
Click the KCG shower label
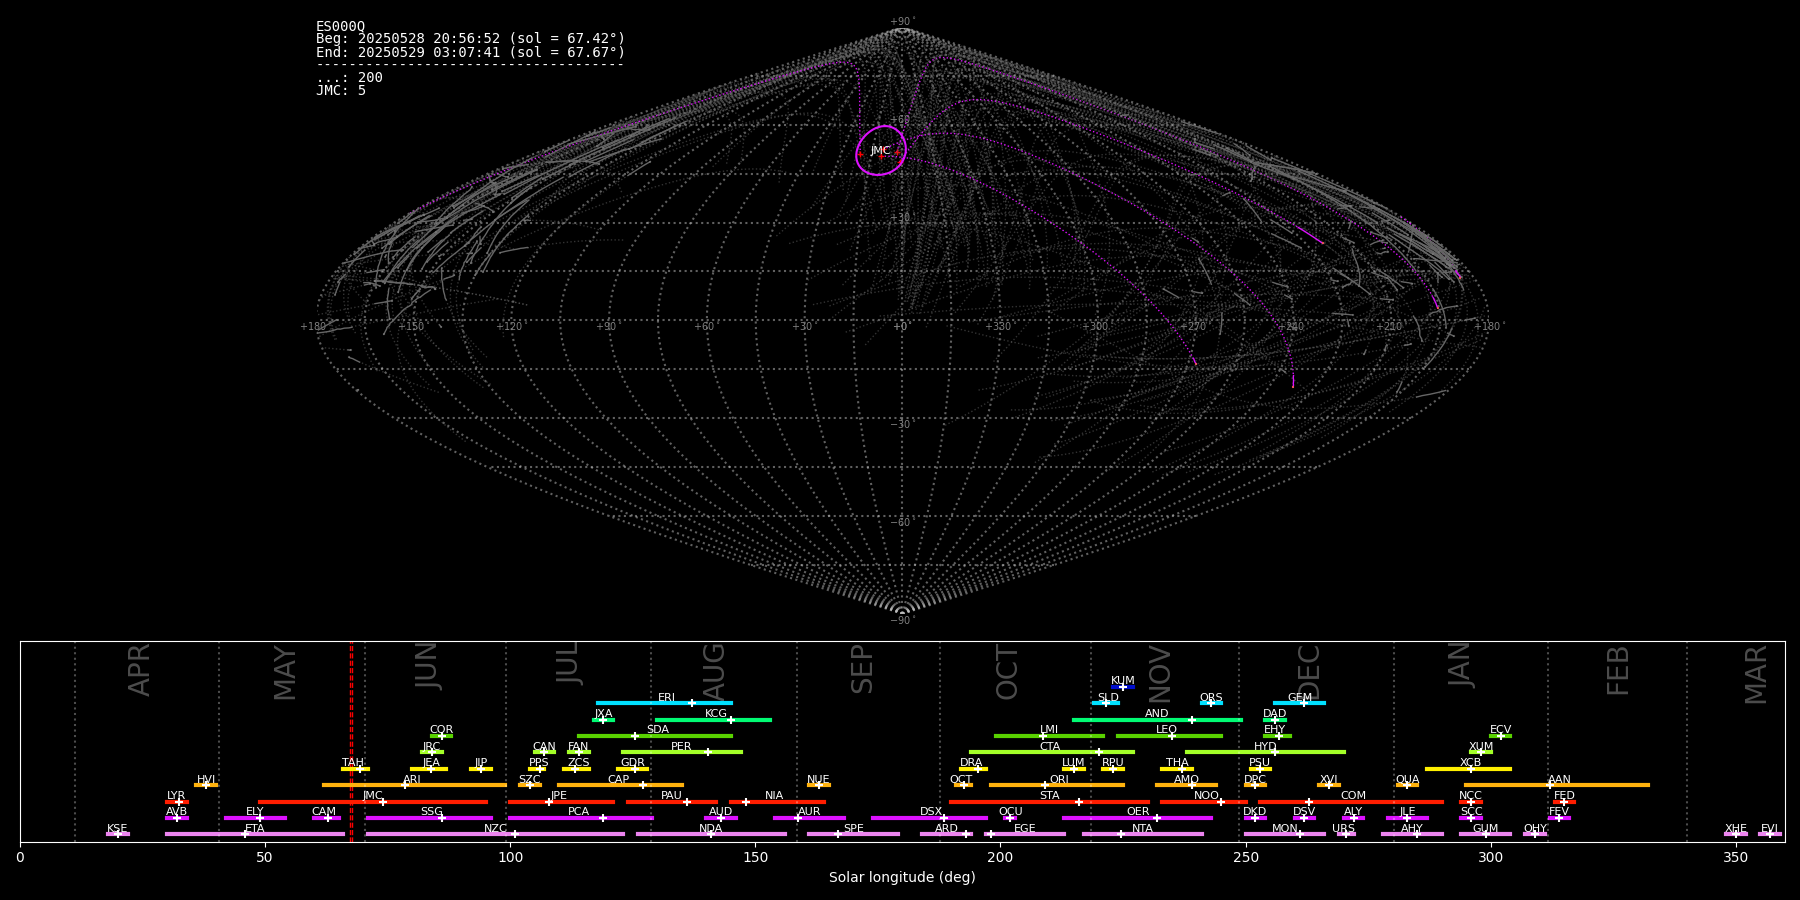click(716, 714)
